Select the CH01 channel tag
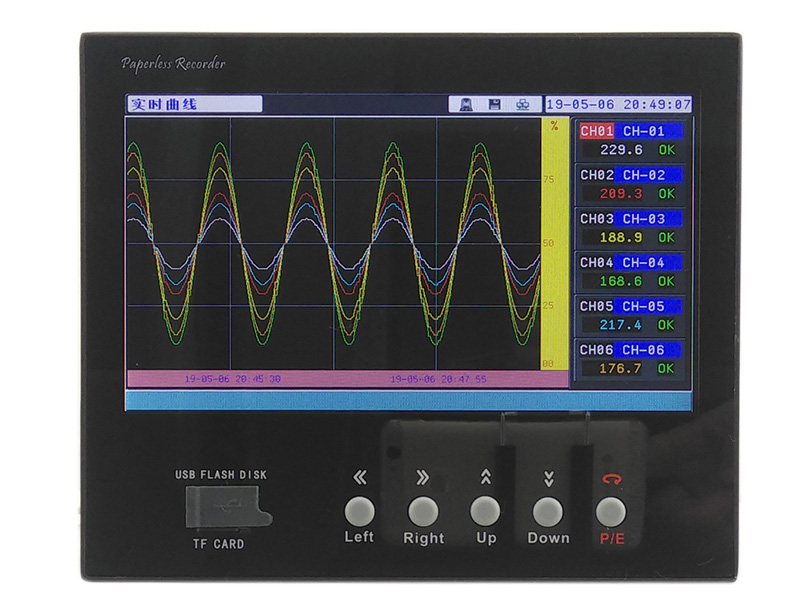The image size is (800, 600). [596, 131]
